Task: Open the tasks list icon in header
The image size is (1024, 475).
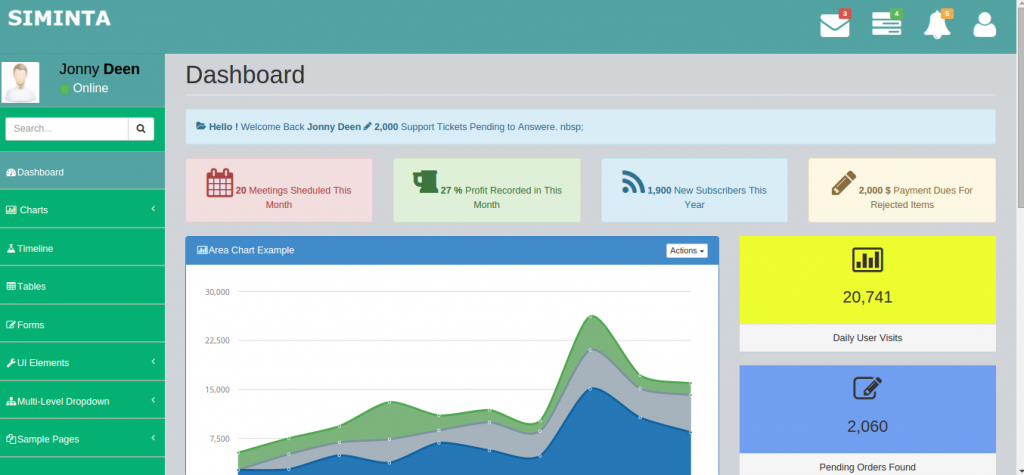Action: 886,25
